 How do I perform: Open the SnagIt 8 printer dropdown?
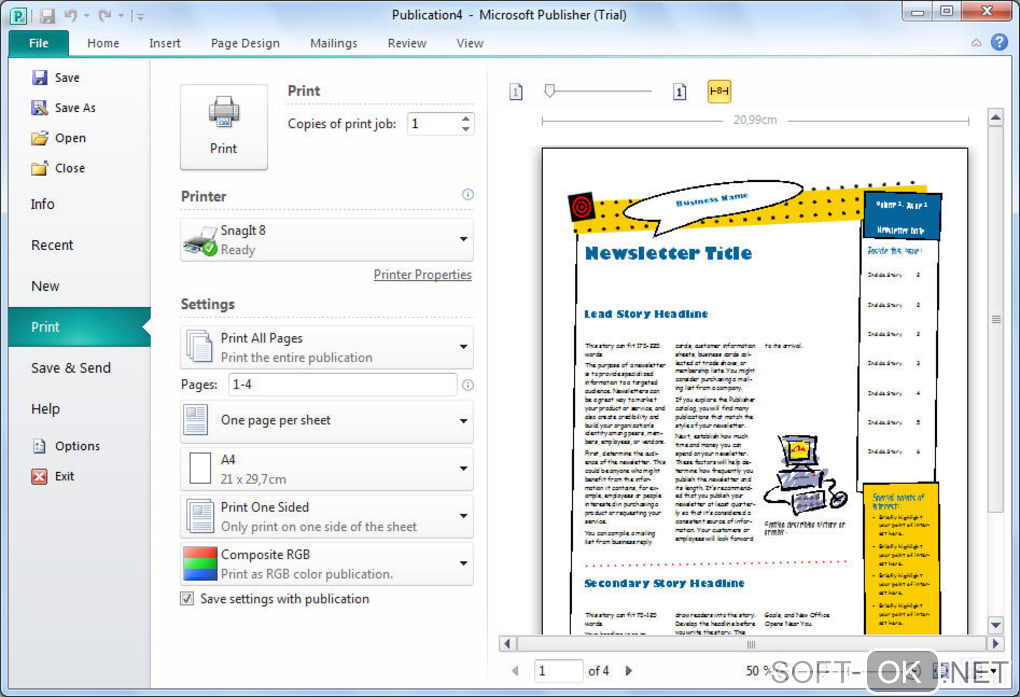(327, 239)
